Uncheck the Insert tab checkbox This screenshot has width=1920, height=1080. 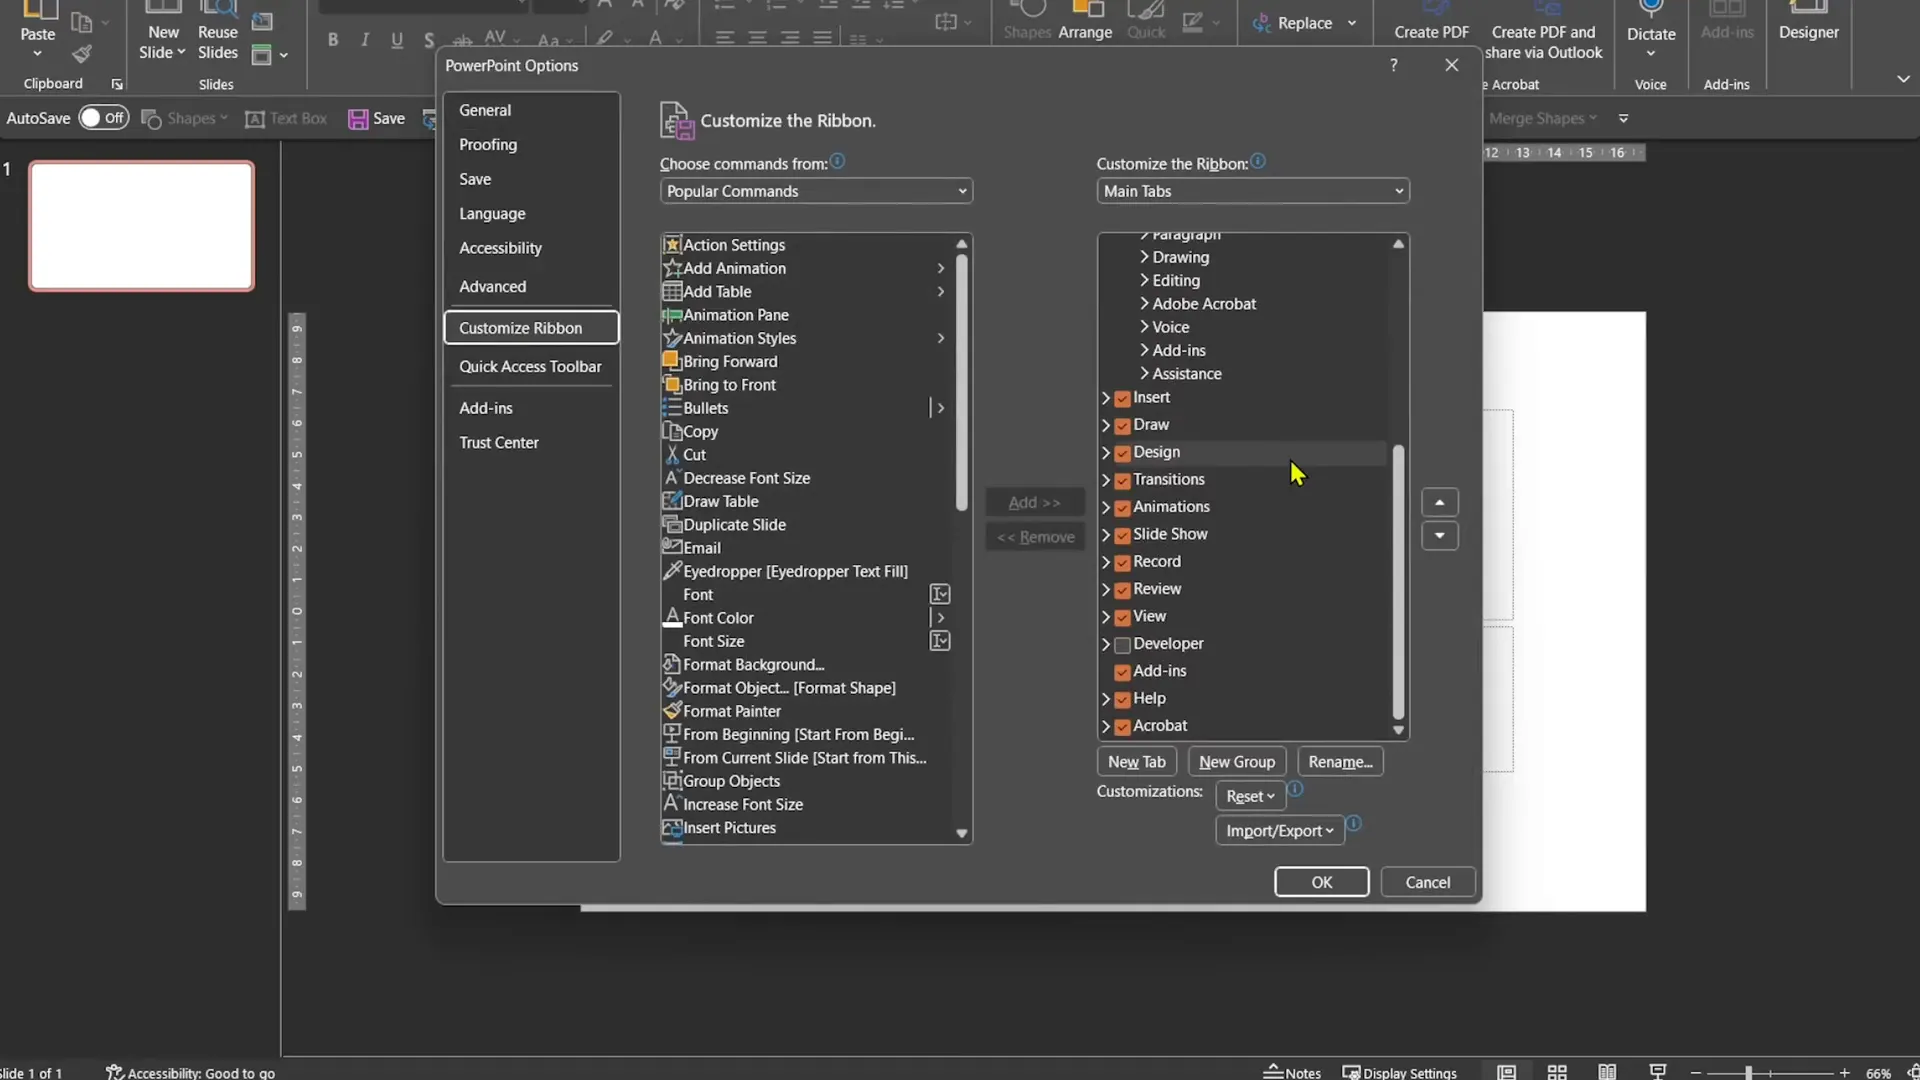click(1122, 398)
